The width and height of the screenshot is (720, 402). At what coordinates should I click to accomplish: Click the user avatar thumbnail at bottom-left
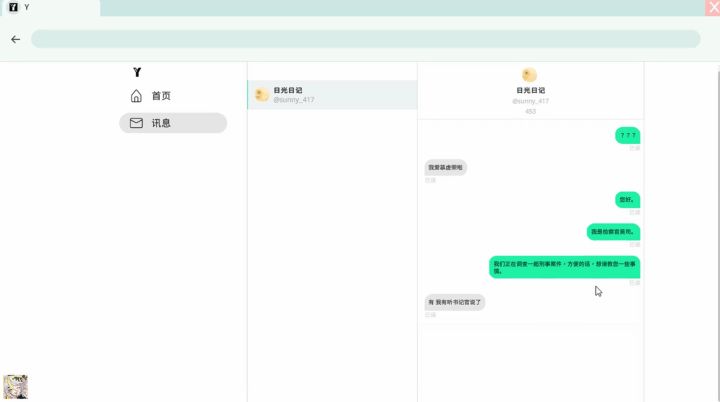15,386
